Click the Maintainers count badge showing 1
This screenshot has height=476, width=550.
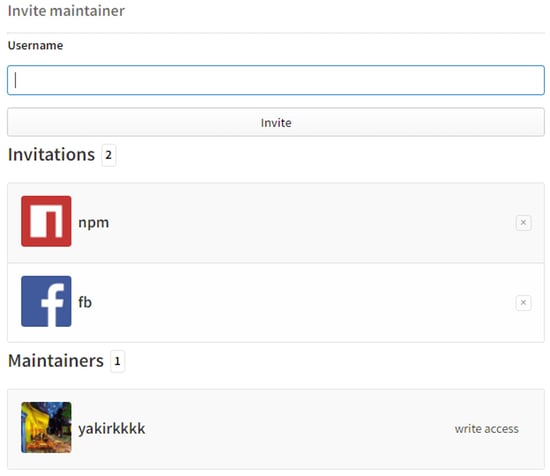(x=118, y=361)
